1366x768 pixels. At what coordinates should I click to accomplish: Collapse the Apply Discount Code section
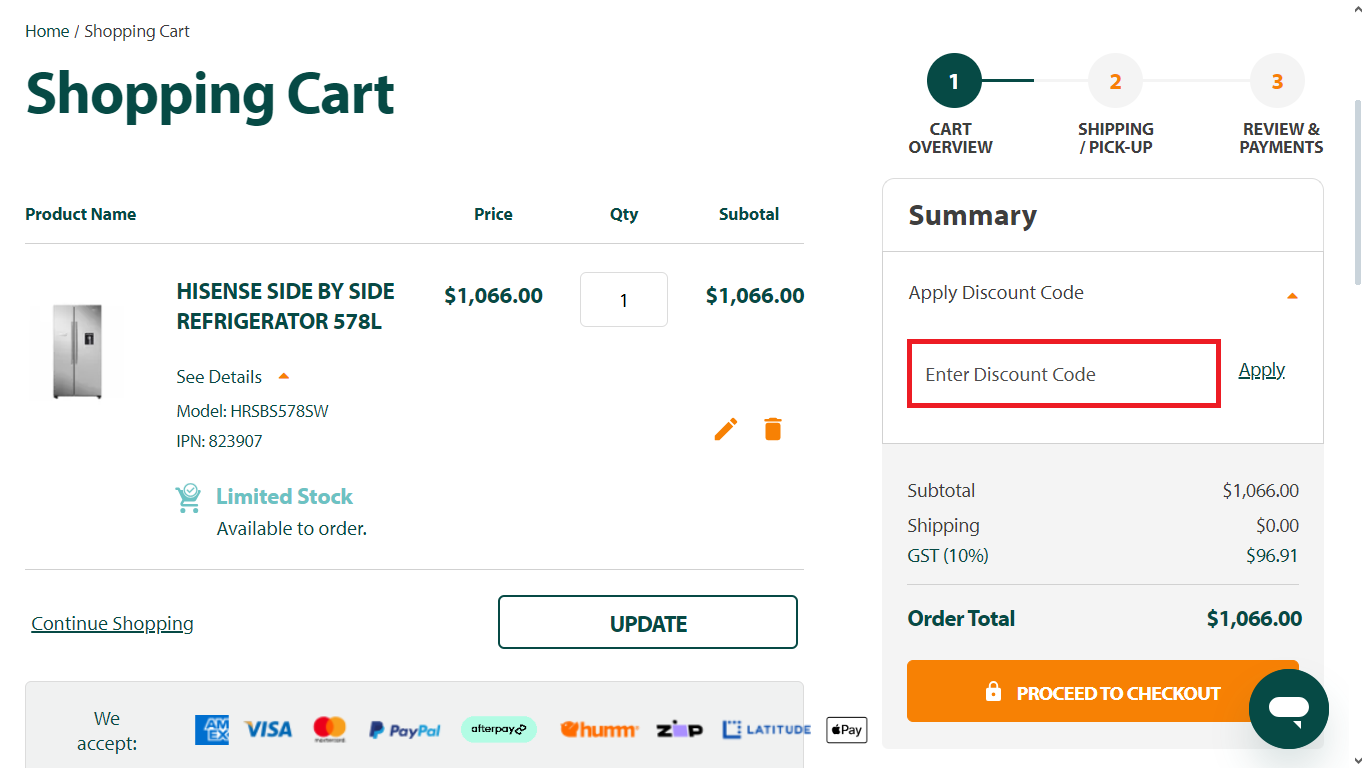(1292, 294)
